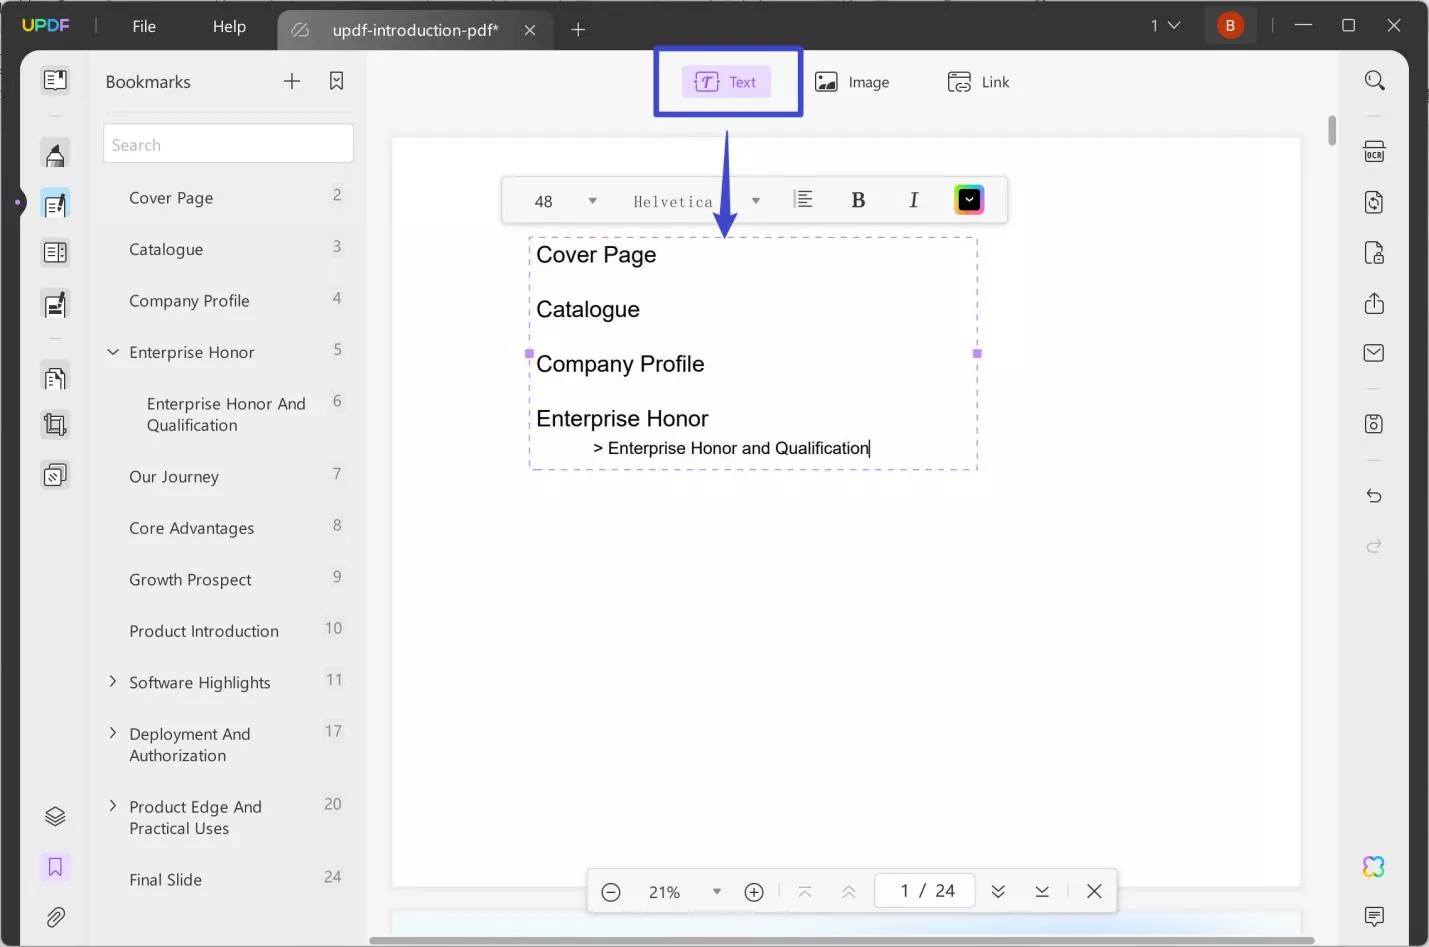Open the Fill and Sign tool icon
This screenshot has height=947, width=1429.
click(x=55, y=304)
